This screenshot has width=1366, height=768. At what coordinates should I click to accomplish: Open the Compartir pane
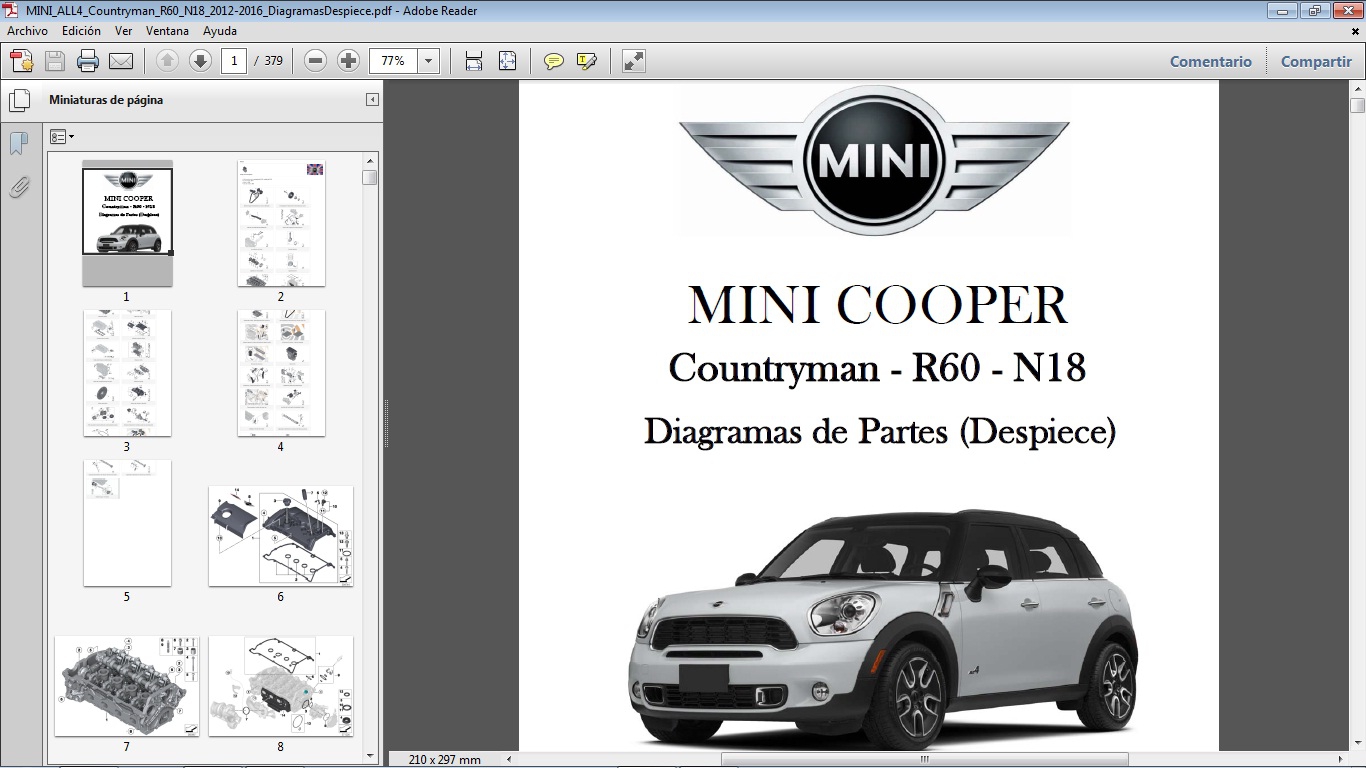[1315, 61]
